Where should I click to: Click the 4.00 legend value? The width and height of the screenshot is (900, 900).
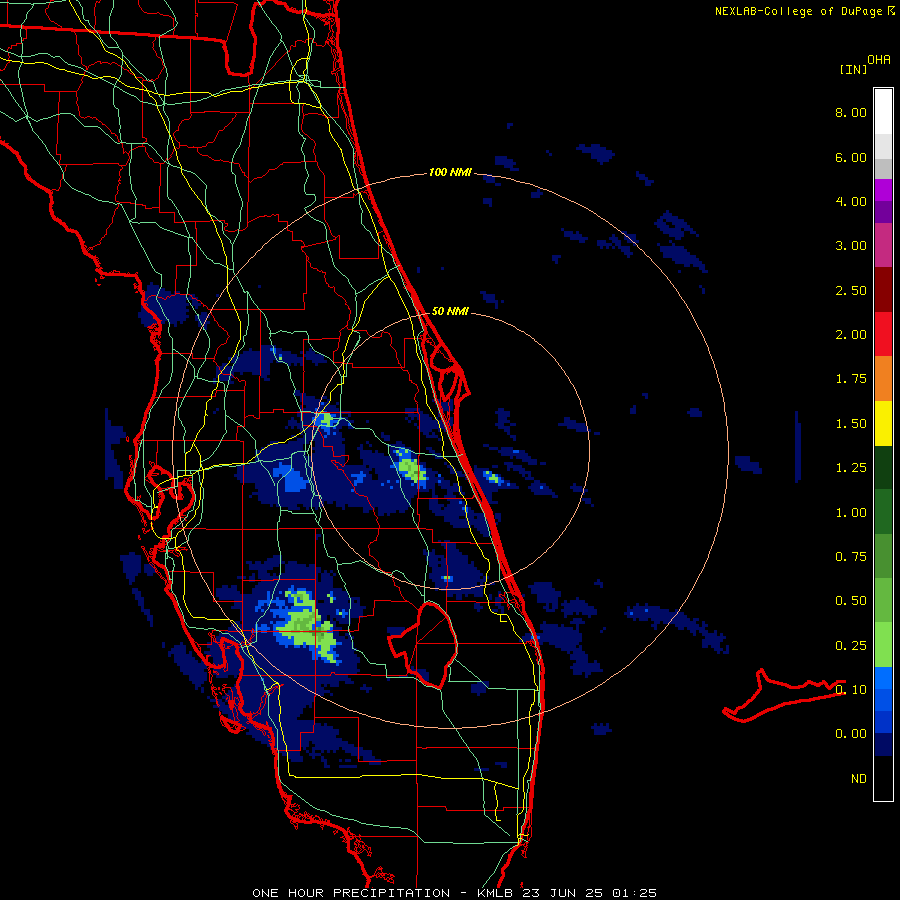pos(851,201)
